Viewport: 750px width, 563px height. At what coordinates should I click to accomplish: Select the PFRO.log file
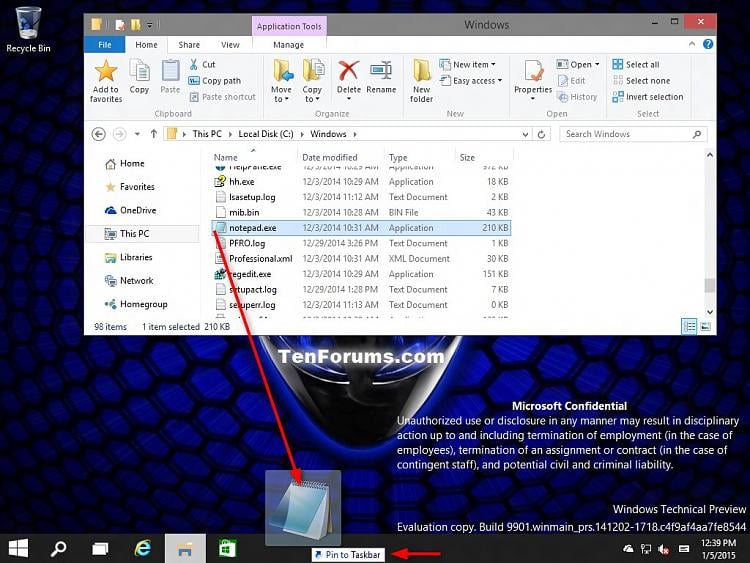click(361, 243)
